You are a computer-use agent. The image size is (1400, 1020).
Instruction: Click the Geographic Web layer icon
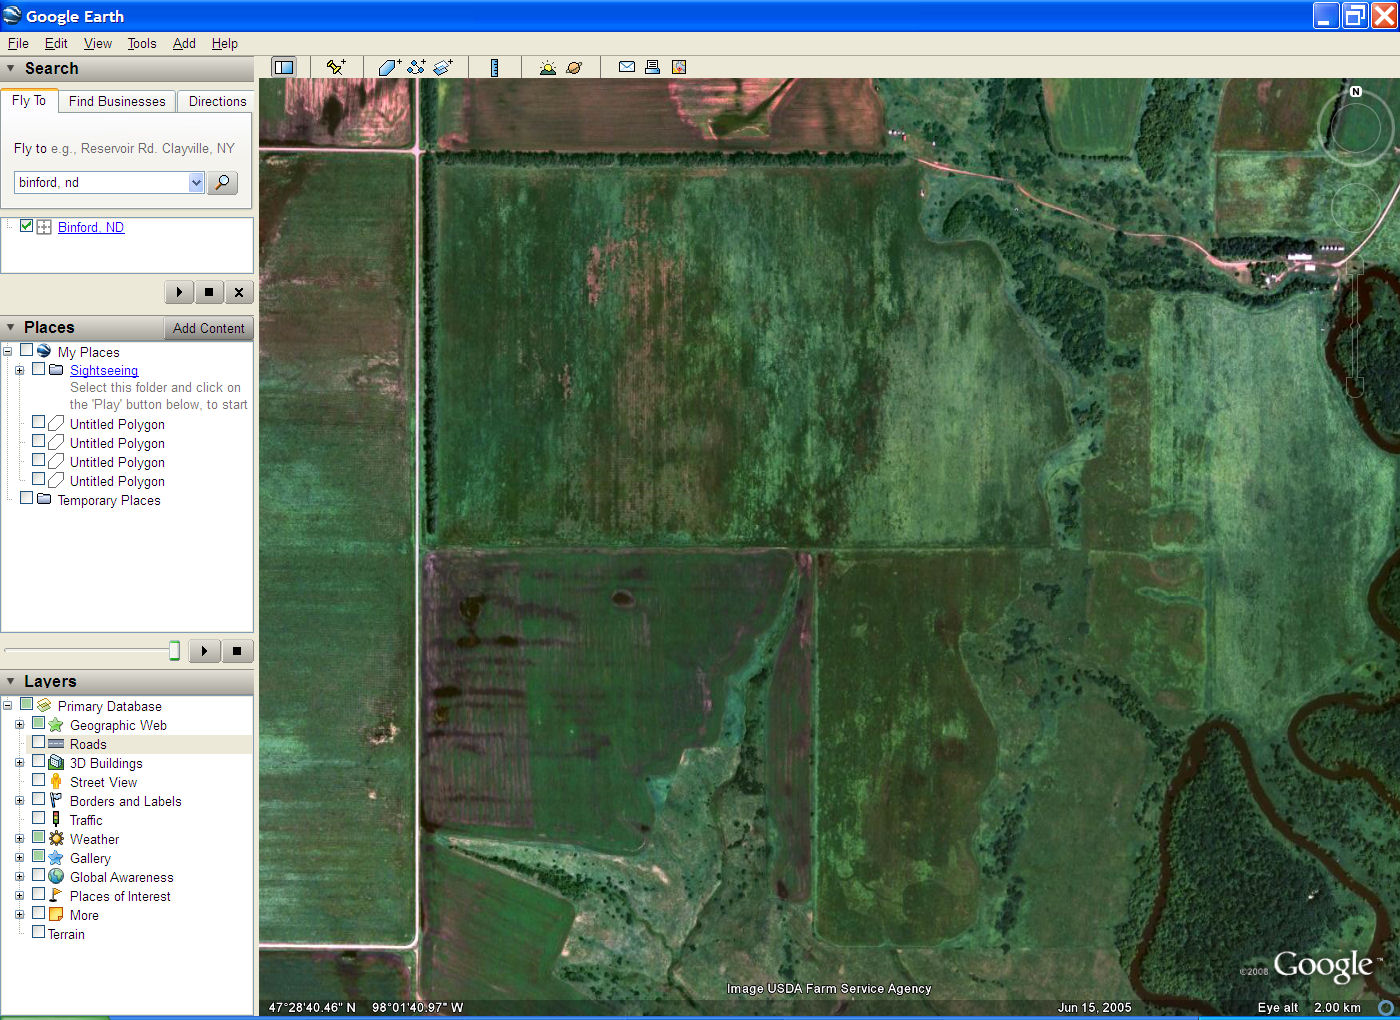(56, 725)
